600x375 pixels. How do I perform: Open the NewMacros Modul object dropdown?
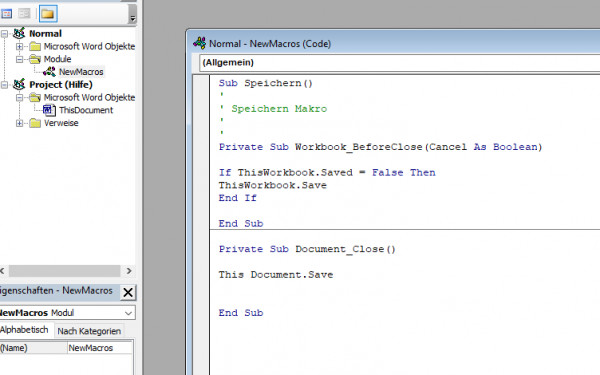click(x=129, y=313)
